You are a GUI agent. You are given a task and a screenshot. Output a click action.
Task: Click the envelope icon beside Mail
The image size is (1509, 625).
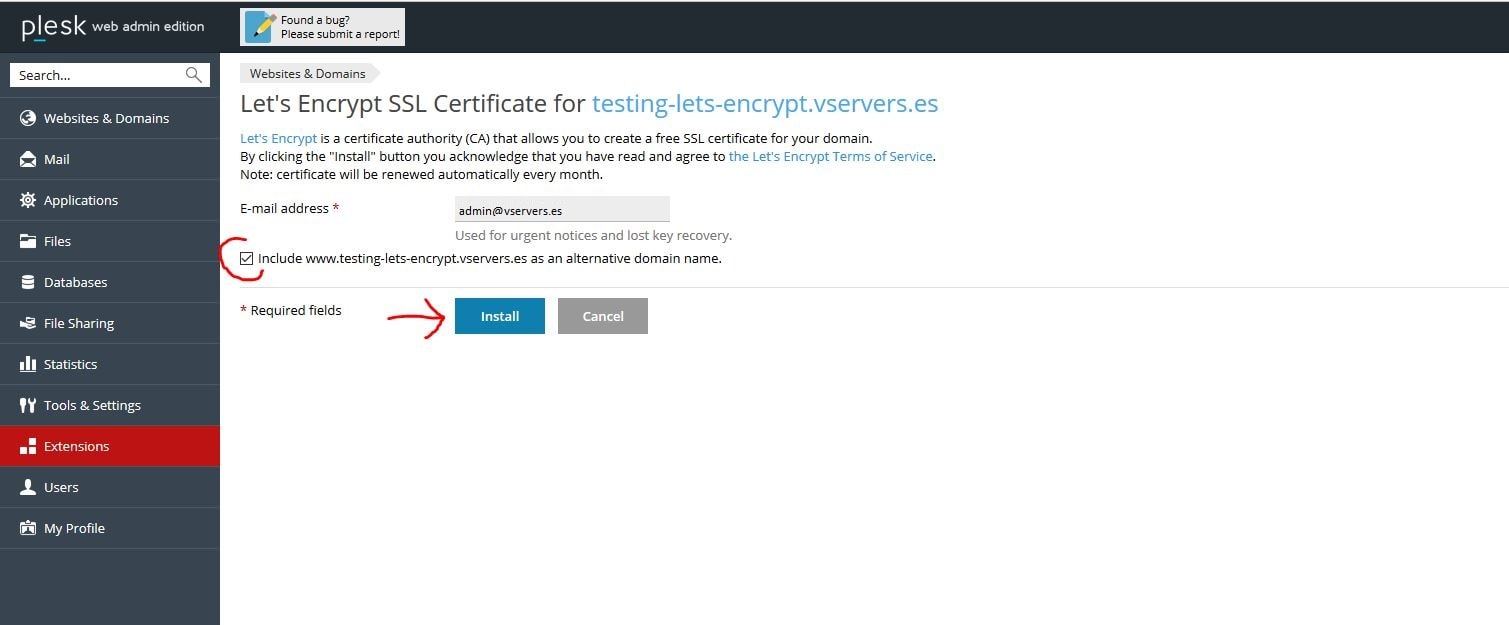click(x=28, y=159)
